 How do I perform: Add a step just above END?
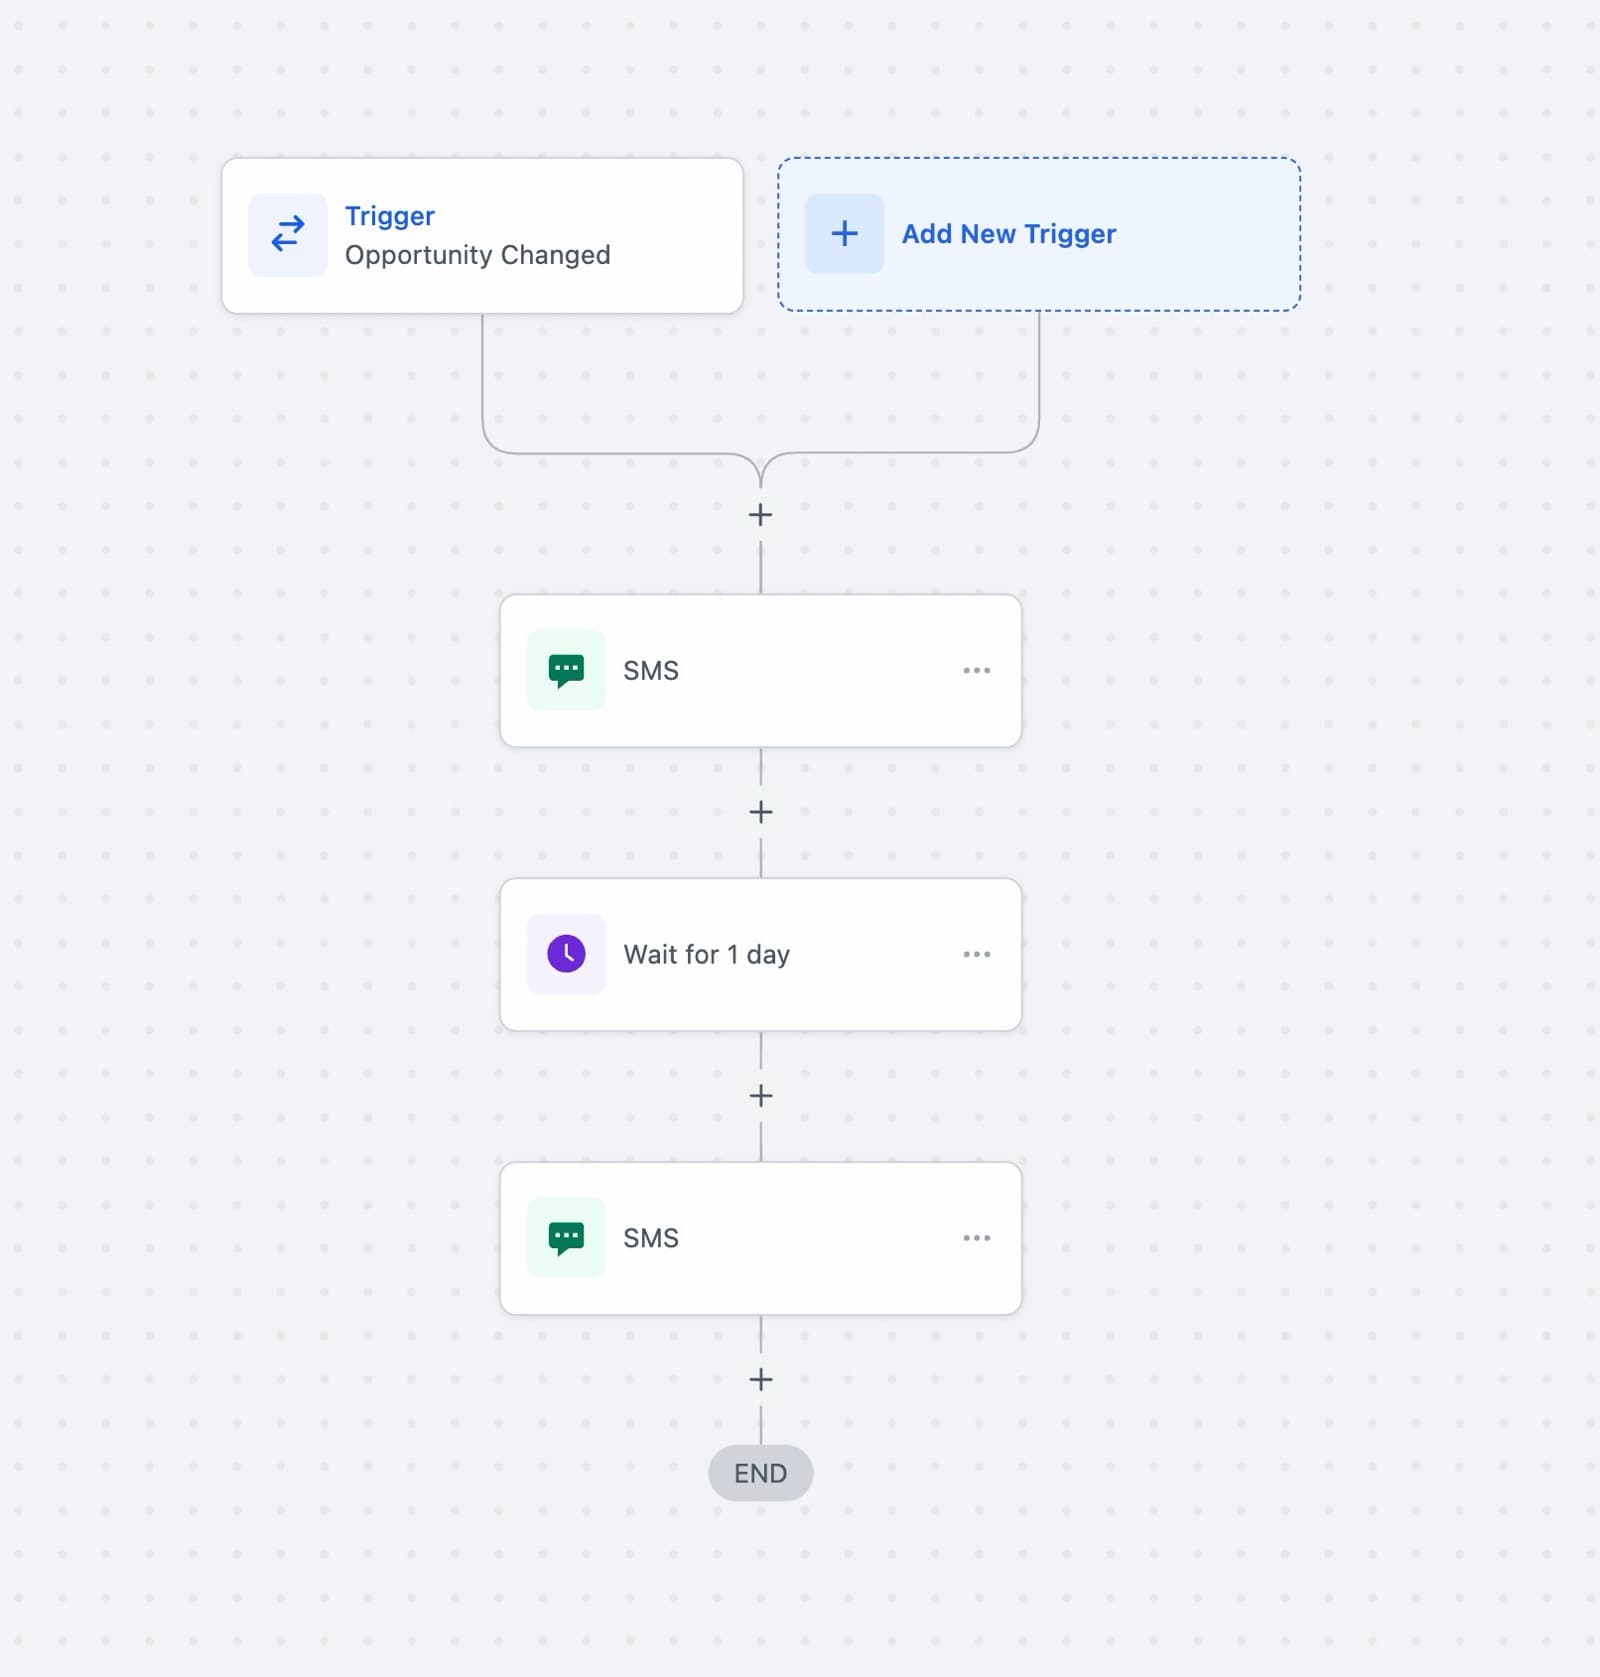click(761, 1380)
